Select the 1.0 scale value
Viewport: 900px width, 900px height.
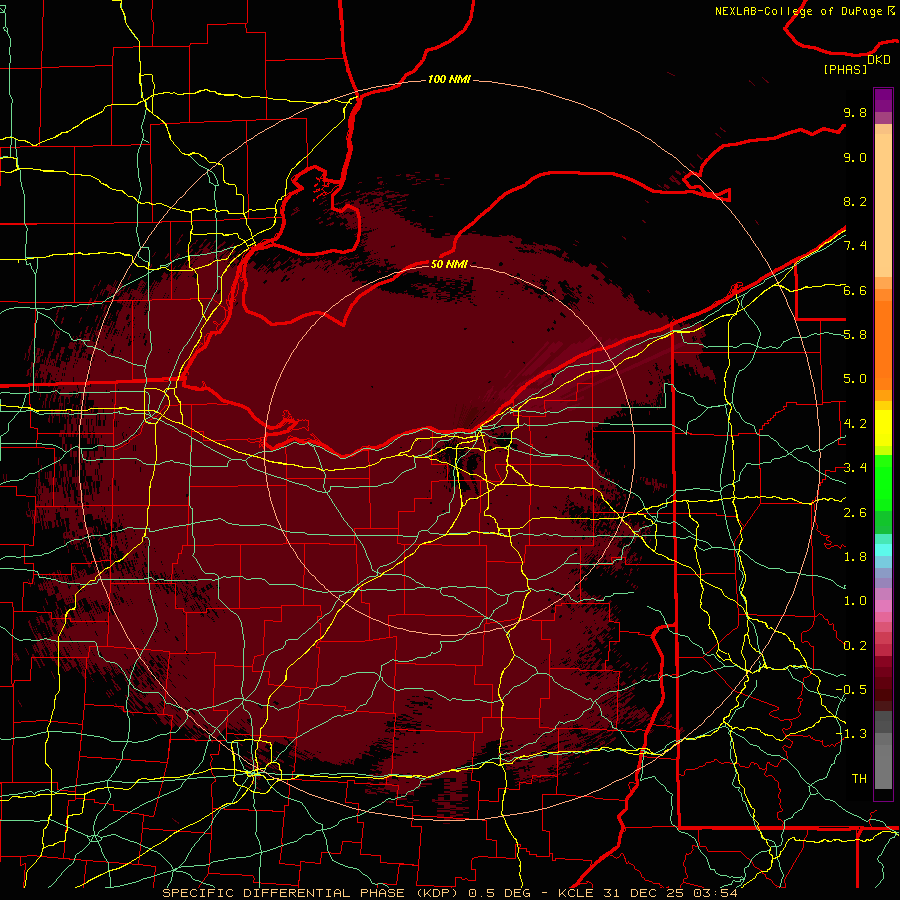[x=855, y=601]
